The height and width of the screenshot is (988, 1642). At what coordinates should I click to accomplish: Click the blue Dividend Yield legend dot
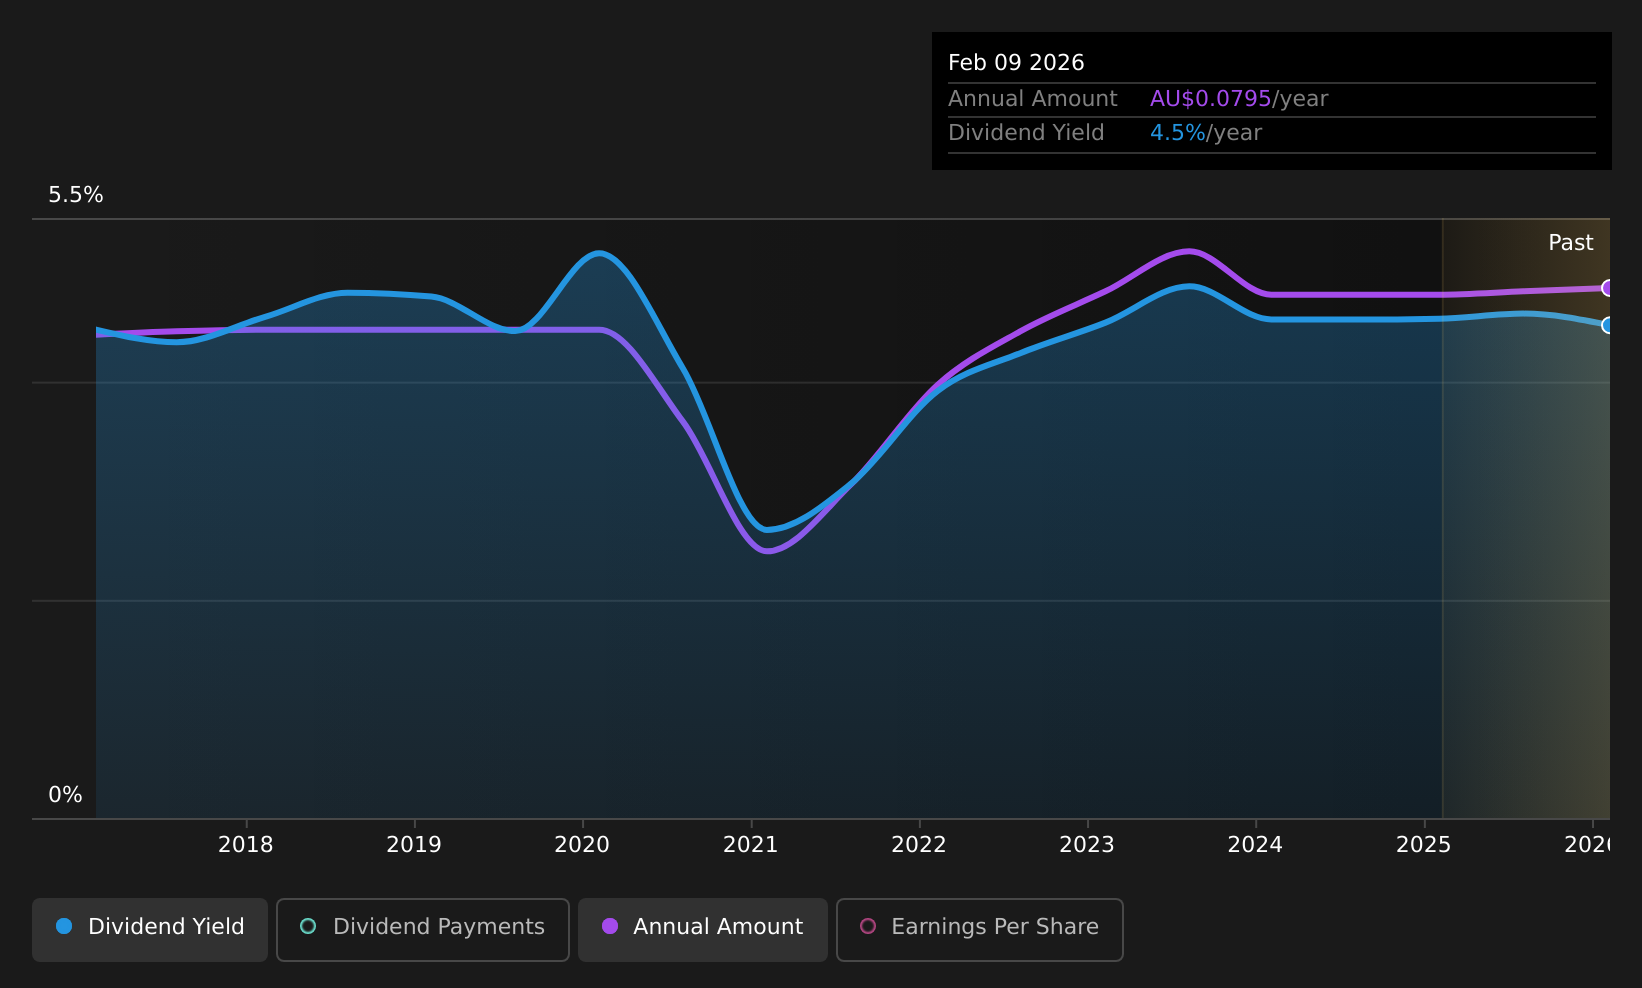point(64,926)
